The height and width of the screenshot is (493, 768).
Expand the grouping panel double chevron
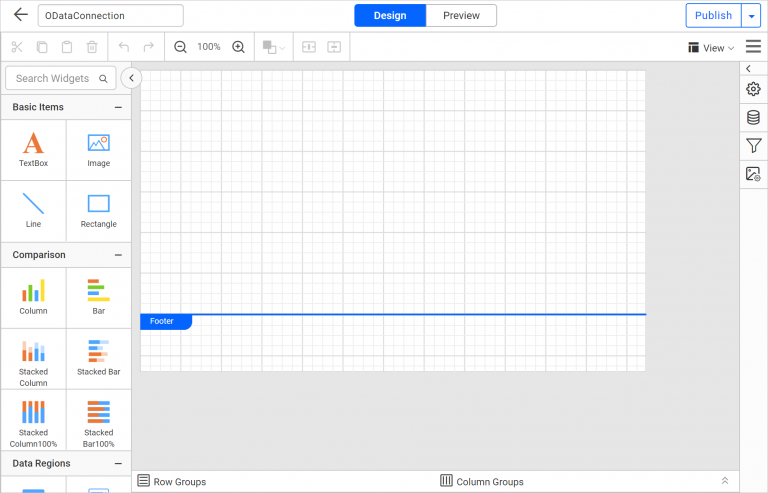tap(725, 481)
